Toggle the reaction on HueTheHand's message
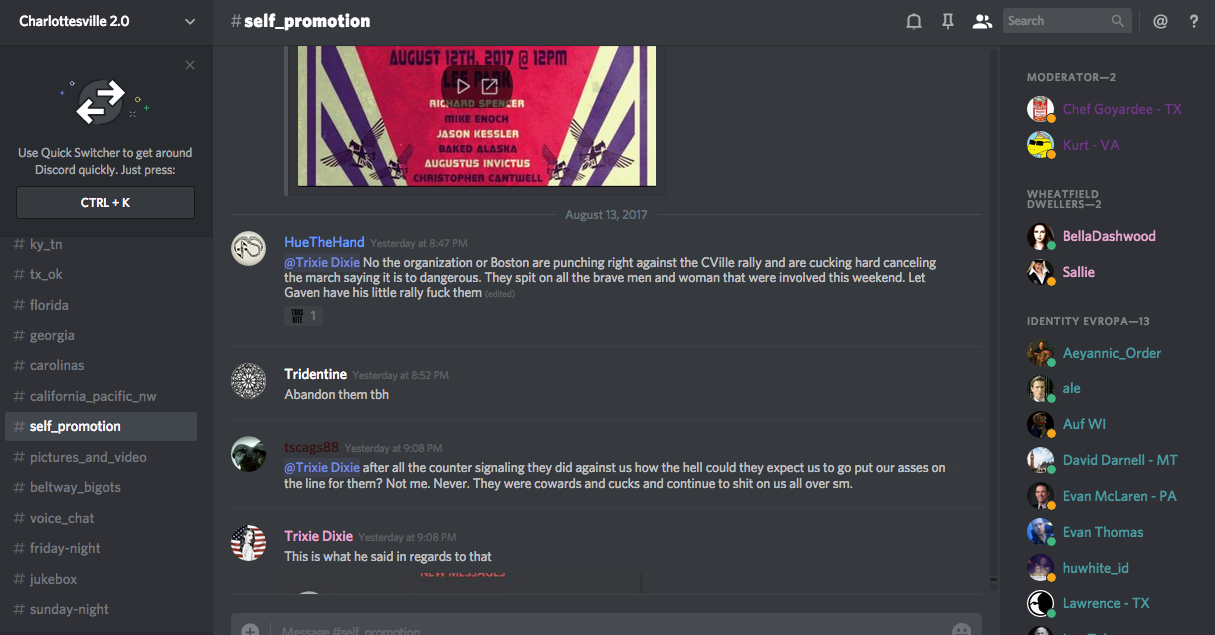Screen dimensions: 1215x635 303,316
